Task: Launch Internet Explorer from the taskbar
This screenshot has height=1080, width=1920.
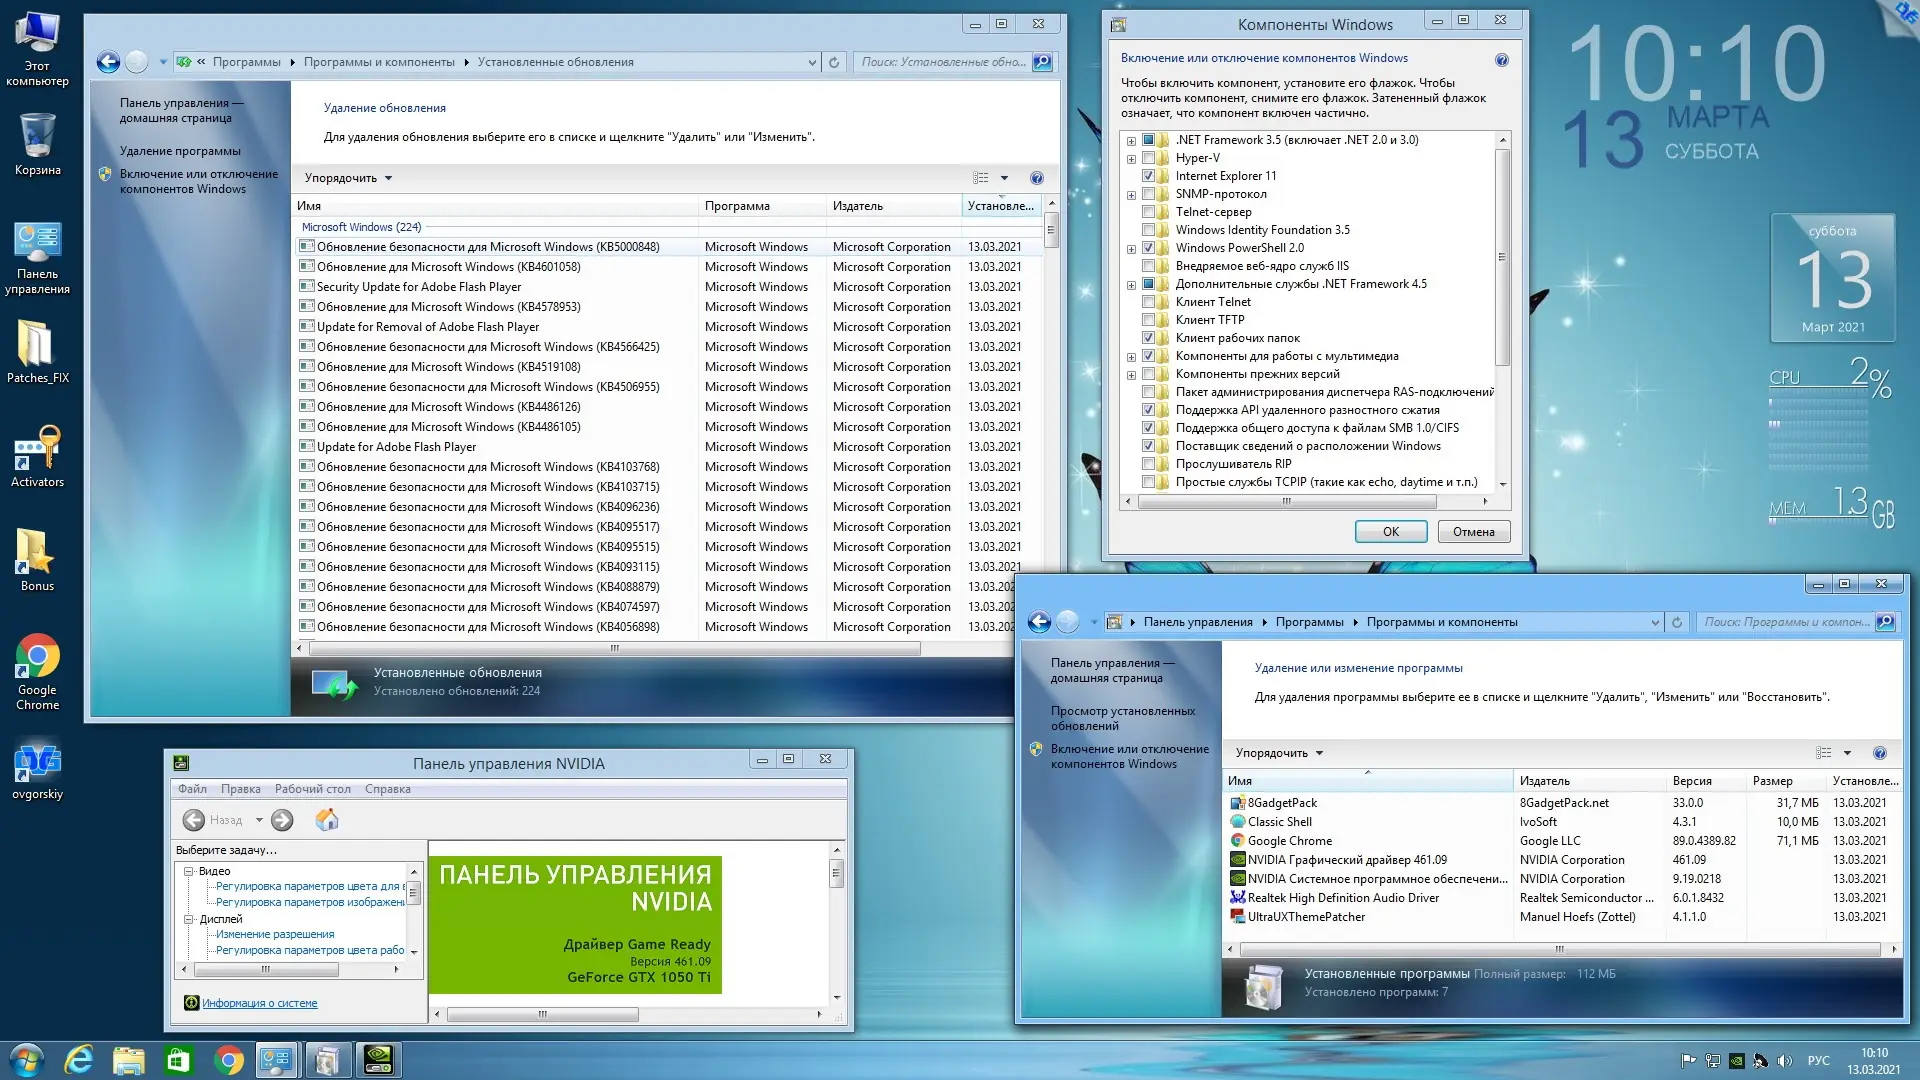Action: click(x=78, y=1060)
